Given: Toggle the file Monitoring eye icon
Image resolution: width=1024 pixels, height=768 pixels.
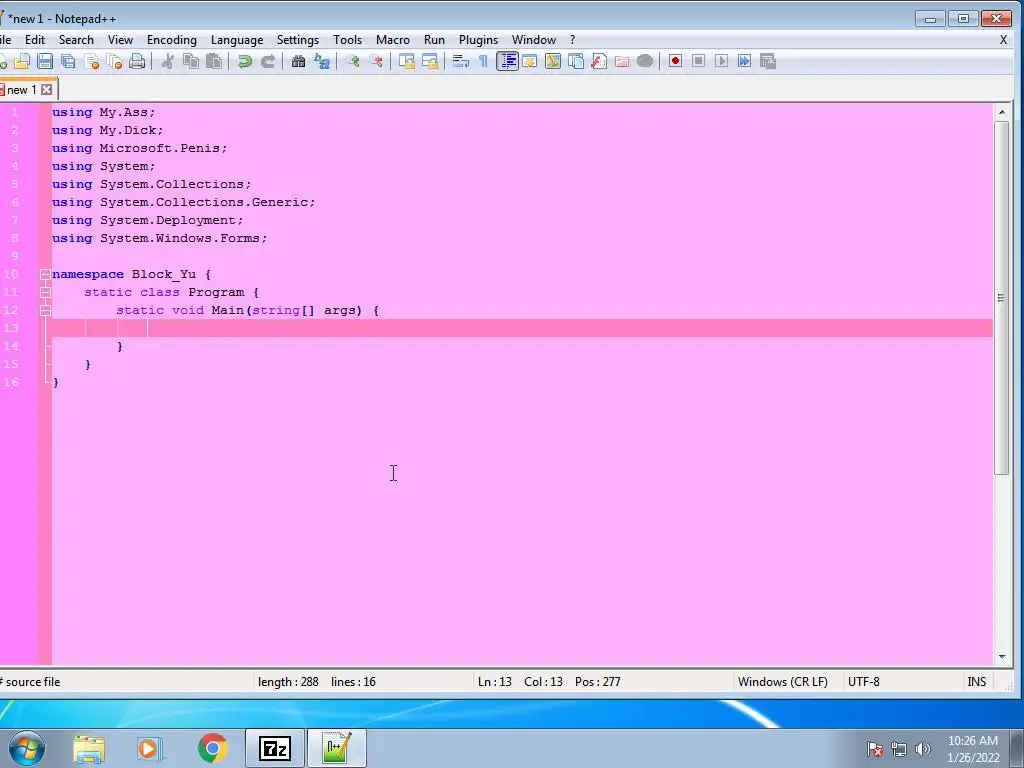Looking at the screenshot, I should pos(645,61).
